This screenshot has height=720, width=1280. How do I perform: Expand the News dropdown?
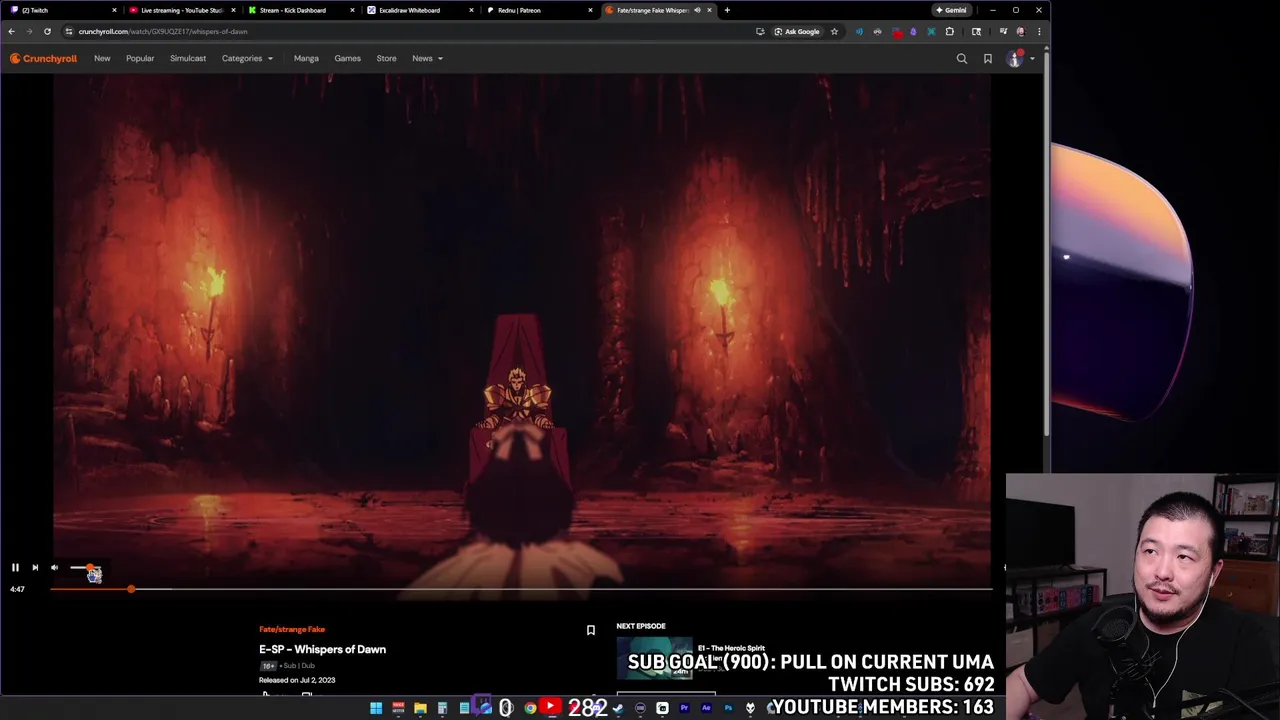click(427, 58)
